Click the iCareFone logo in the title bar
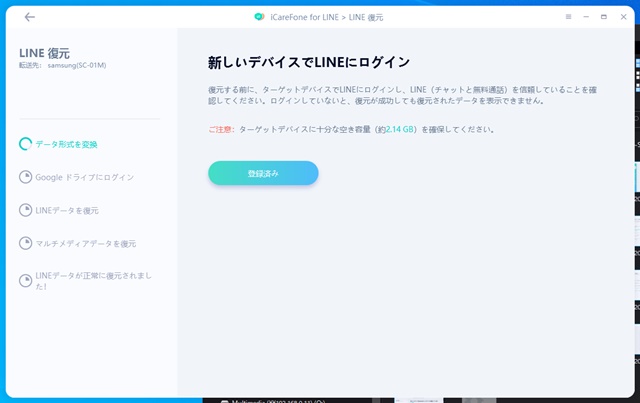The height and width of the screenshot is (403, 640). [x=259, y=17]
